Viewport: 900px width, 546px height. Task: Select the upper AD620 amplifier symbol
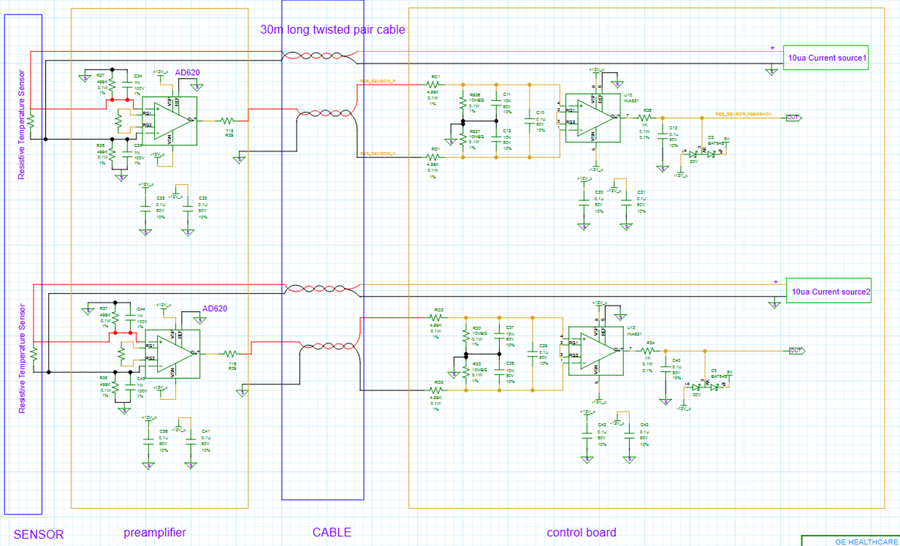click(x=169, y=121)
